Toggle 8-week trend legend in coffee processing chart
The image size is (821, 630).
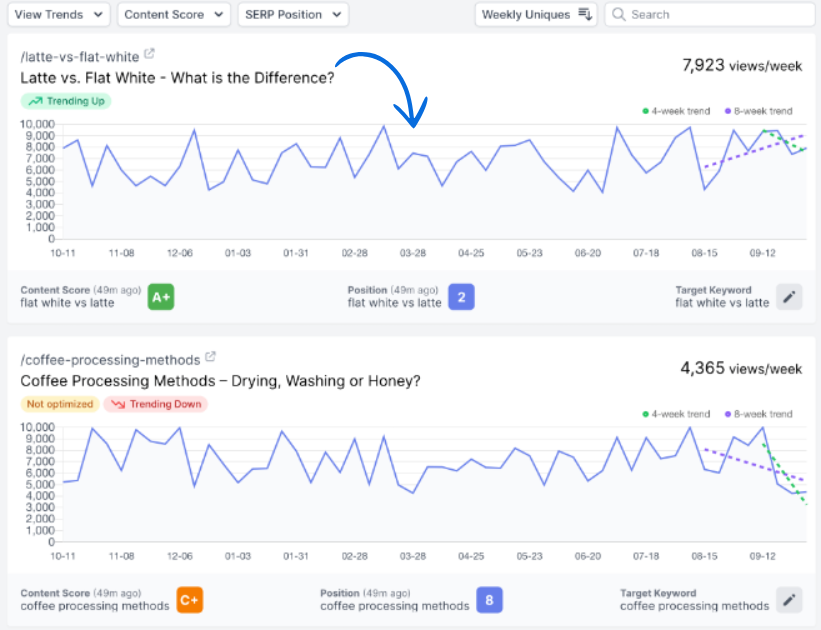click(758, 414)
